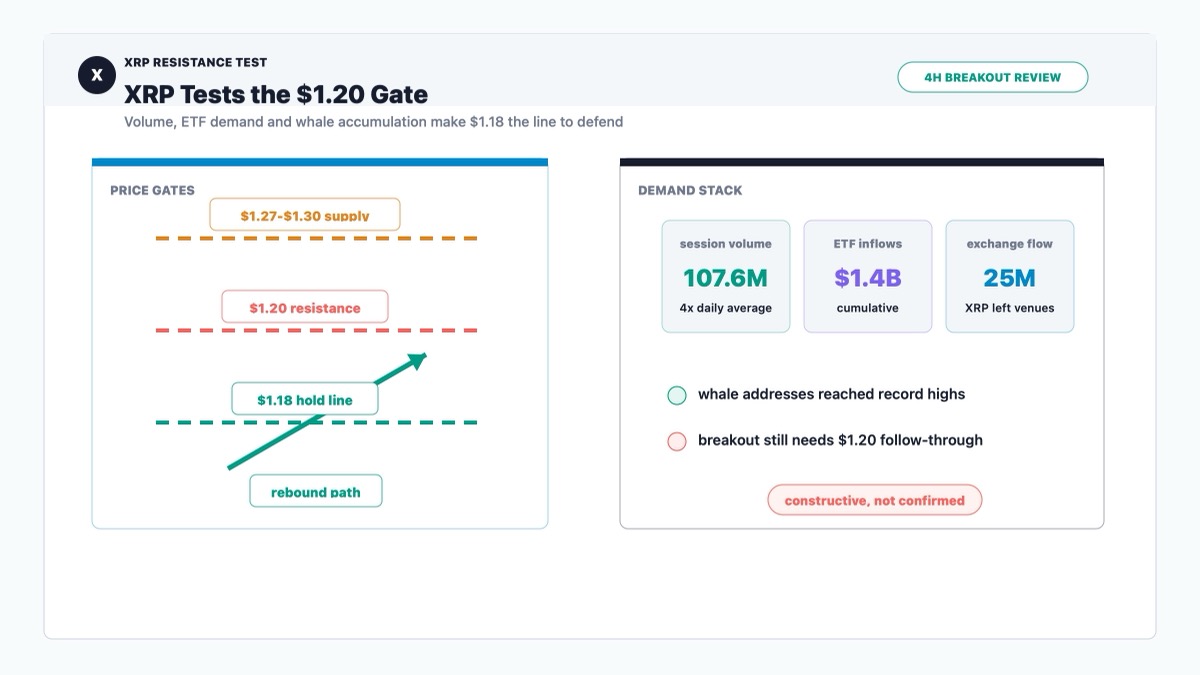Select the 4H Breakout Review button

pos(992,77)
